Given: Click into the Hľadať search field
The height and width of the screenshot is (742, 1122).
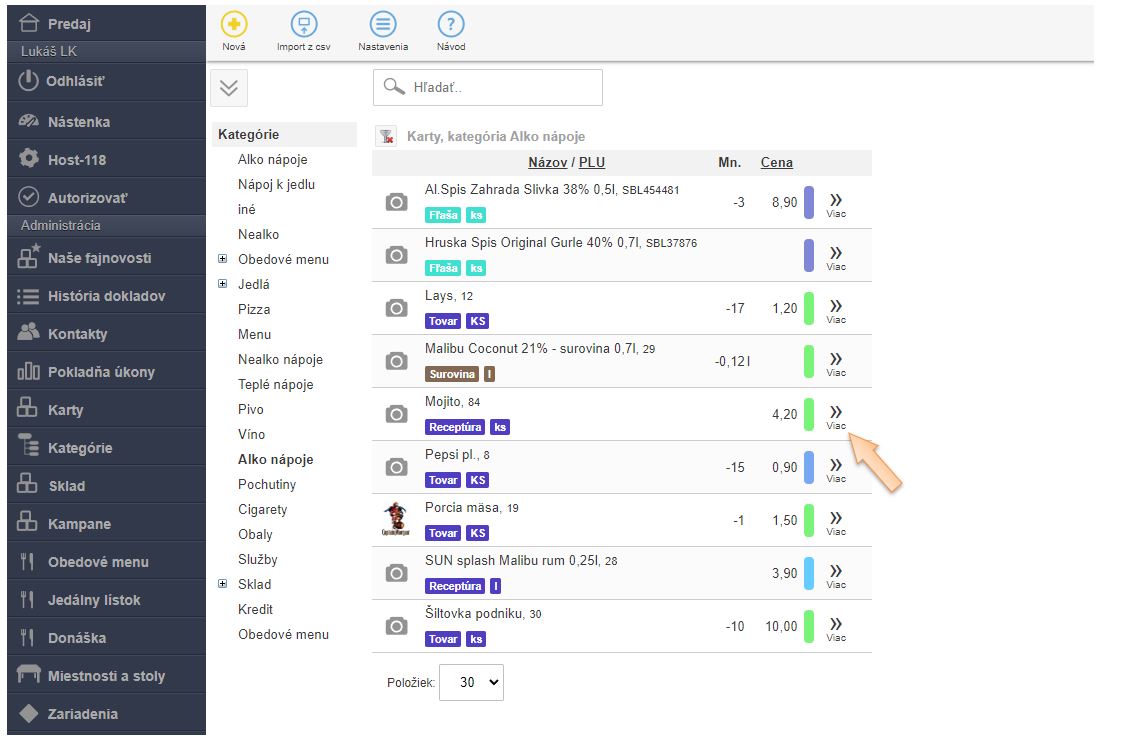Looking at the screenshot, I should [500, 88].
